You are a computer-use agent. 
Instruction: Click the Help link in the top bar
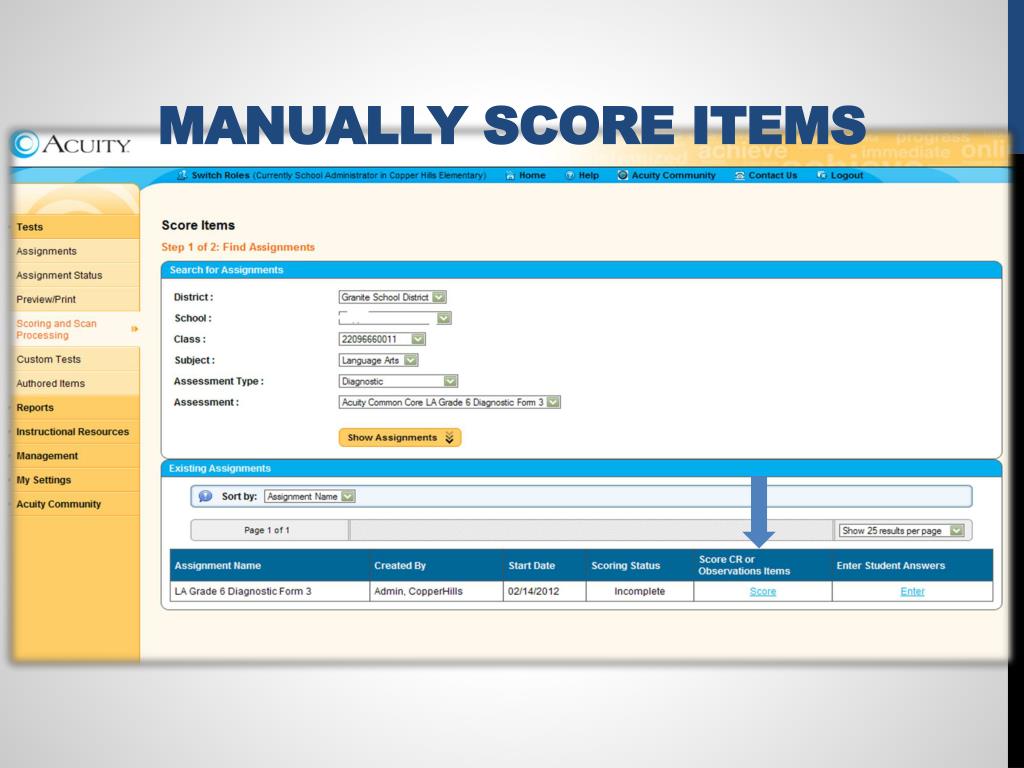pos(588,175)
